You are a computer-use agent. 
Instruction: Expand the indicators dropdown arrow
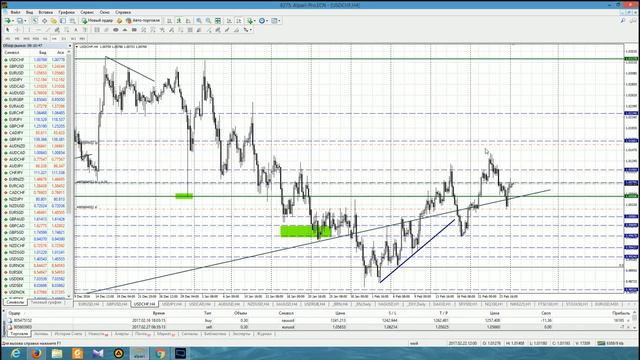(x=255, y=21)
